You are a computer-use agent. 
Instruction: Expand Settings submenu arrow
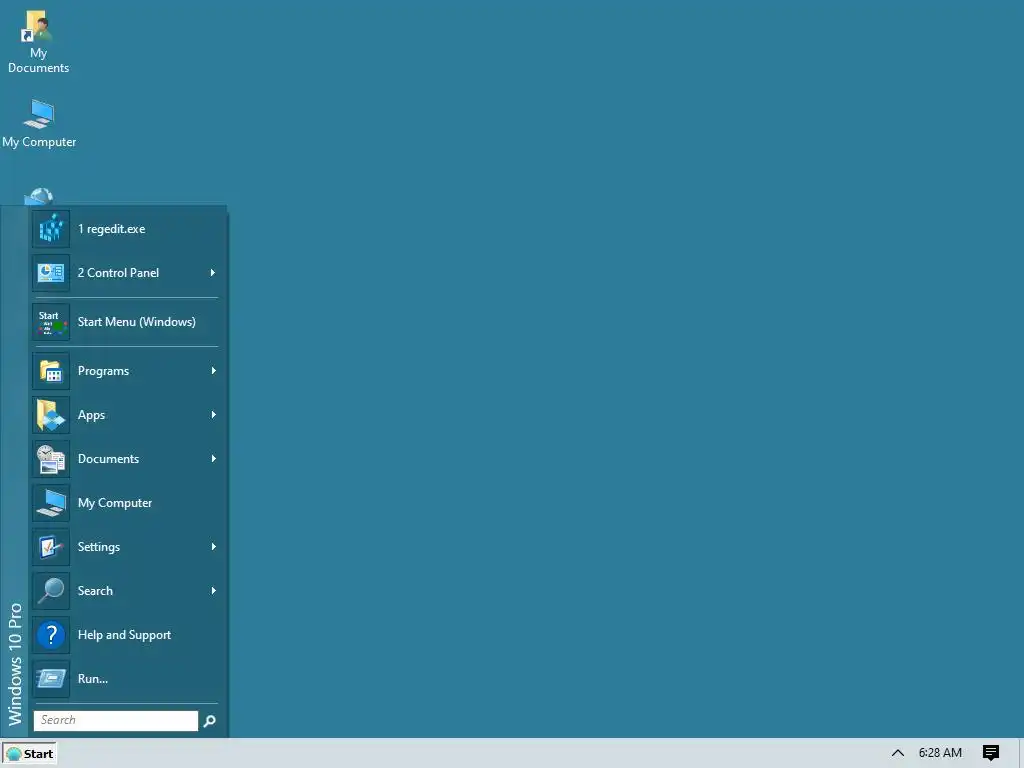click(x=213, y=547)
